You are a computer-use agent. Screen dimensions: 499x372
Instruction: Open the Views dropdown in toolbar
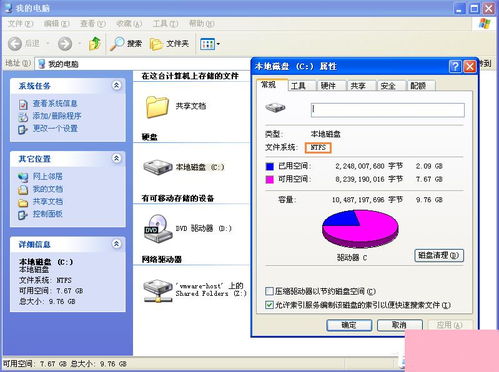(x=210, y=44)
